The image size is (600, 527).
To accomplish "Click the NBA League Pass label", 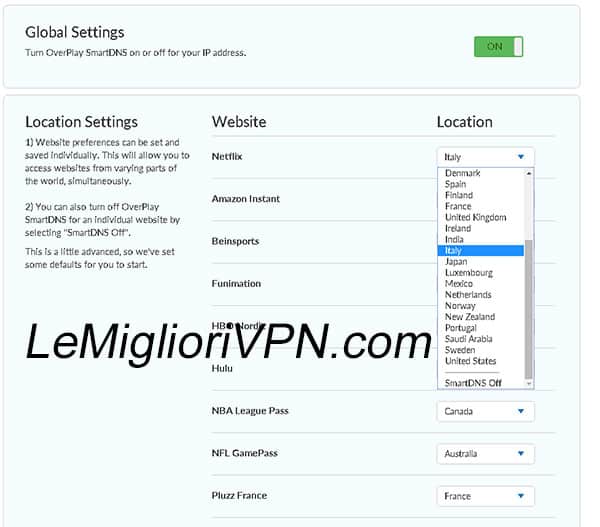I will 250,411.
